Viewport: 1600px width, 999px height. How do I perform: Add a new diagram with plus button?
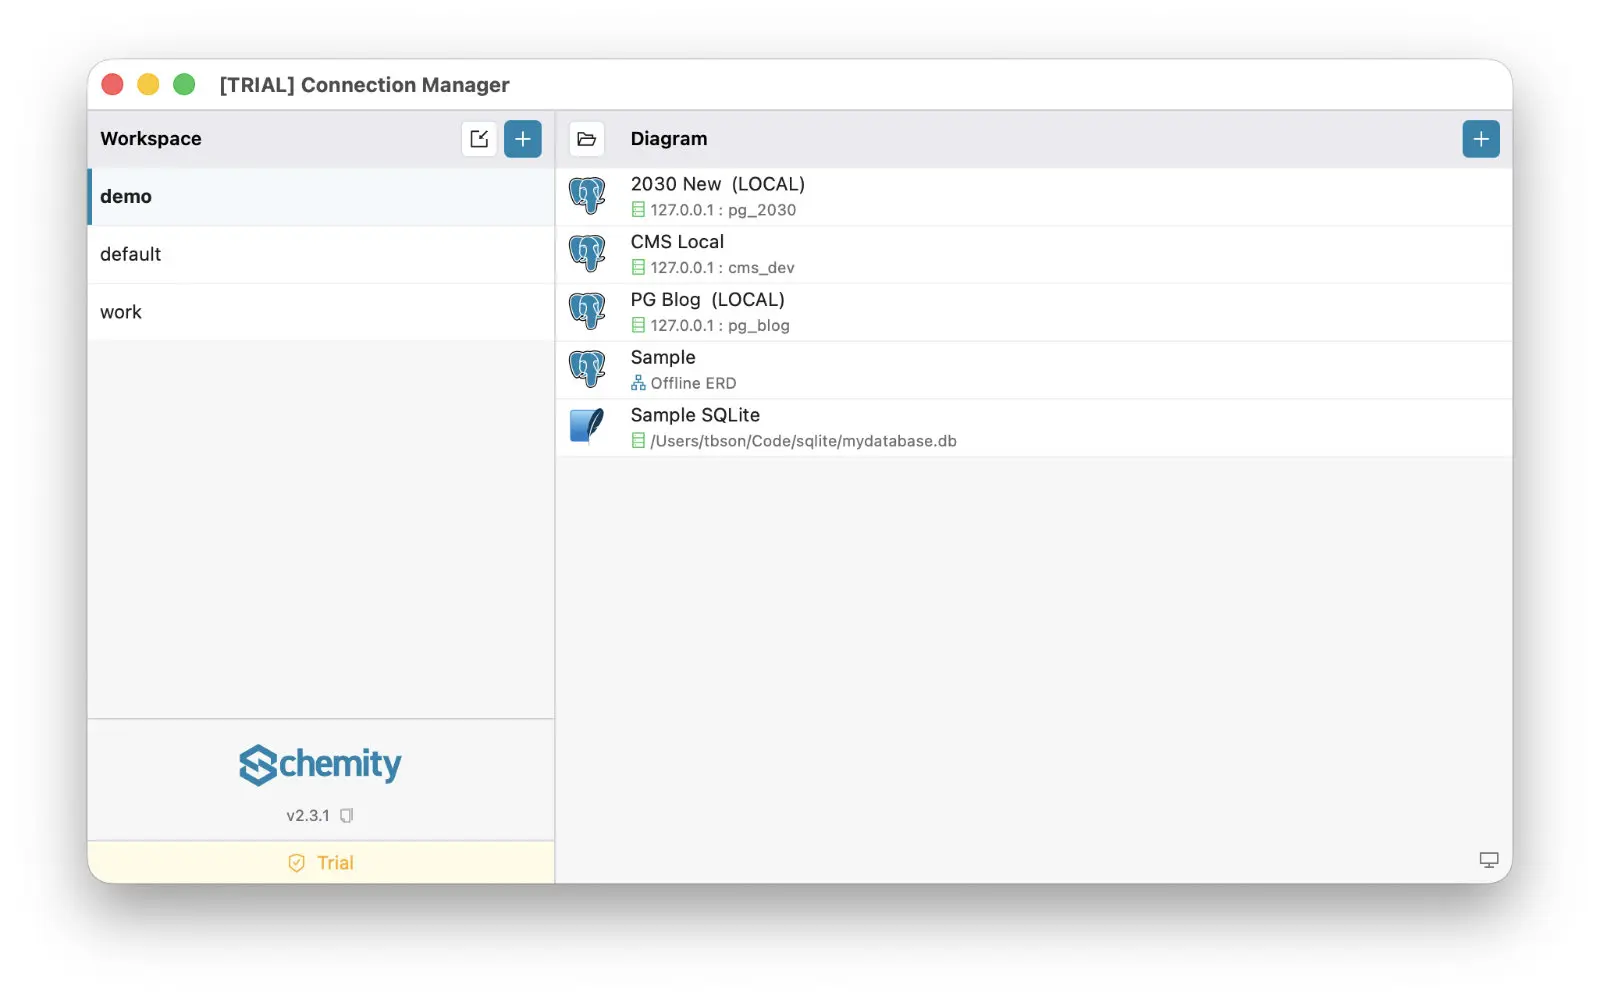coord(1480,139)
